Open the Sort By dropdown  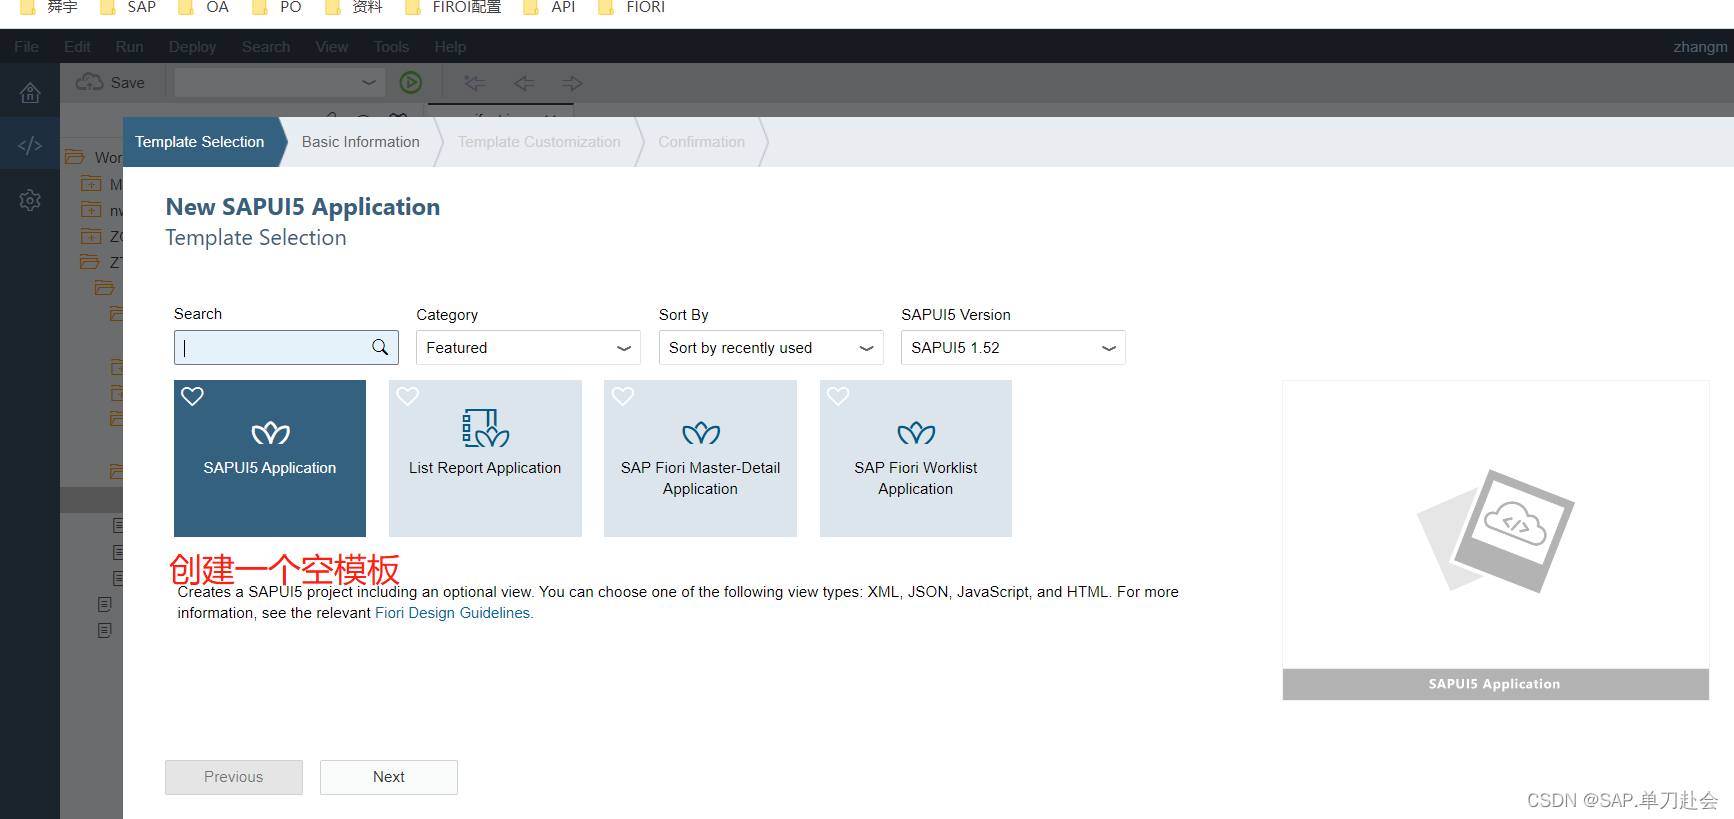(771, 347)
